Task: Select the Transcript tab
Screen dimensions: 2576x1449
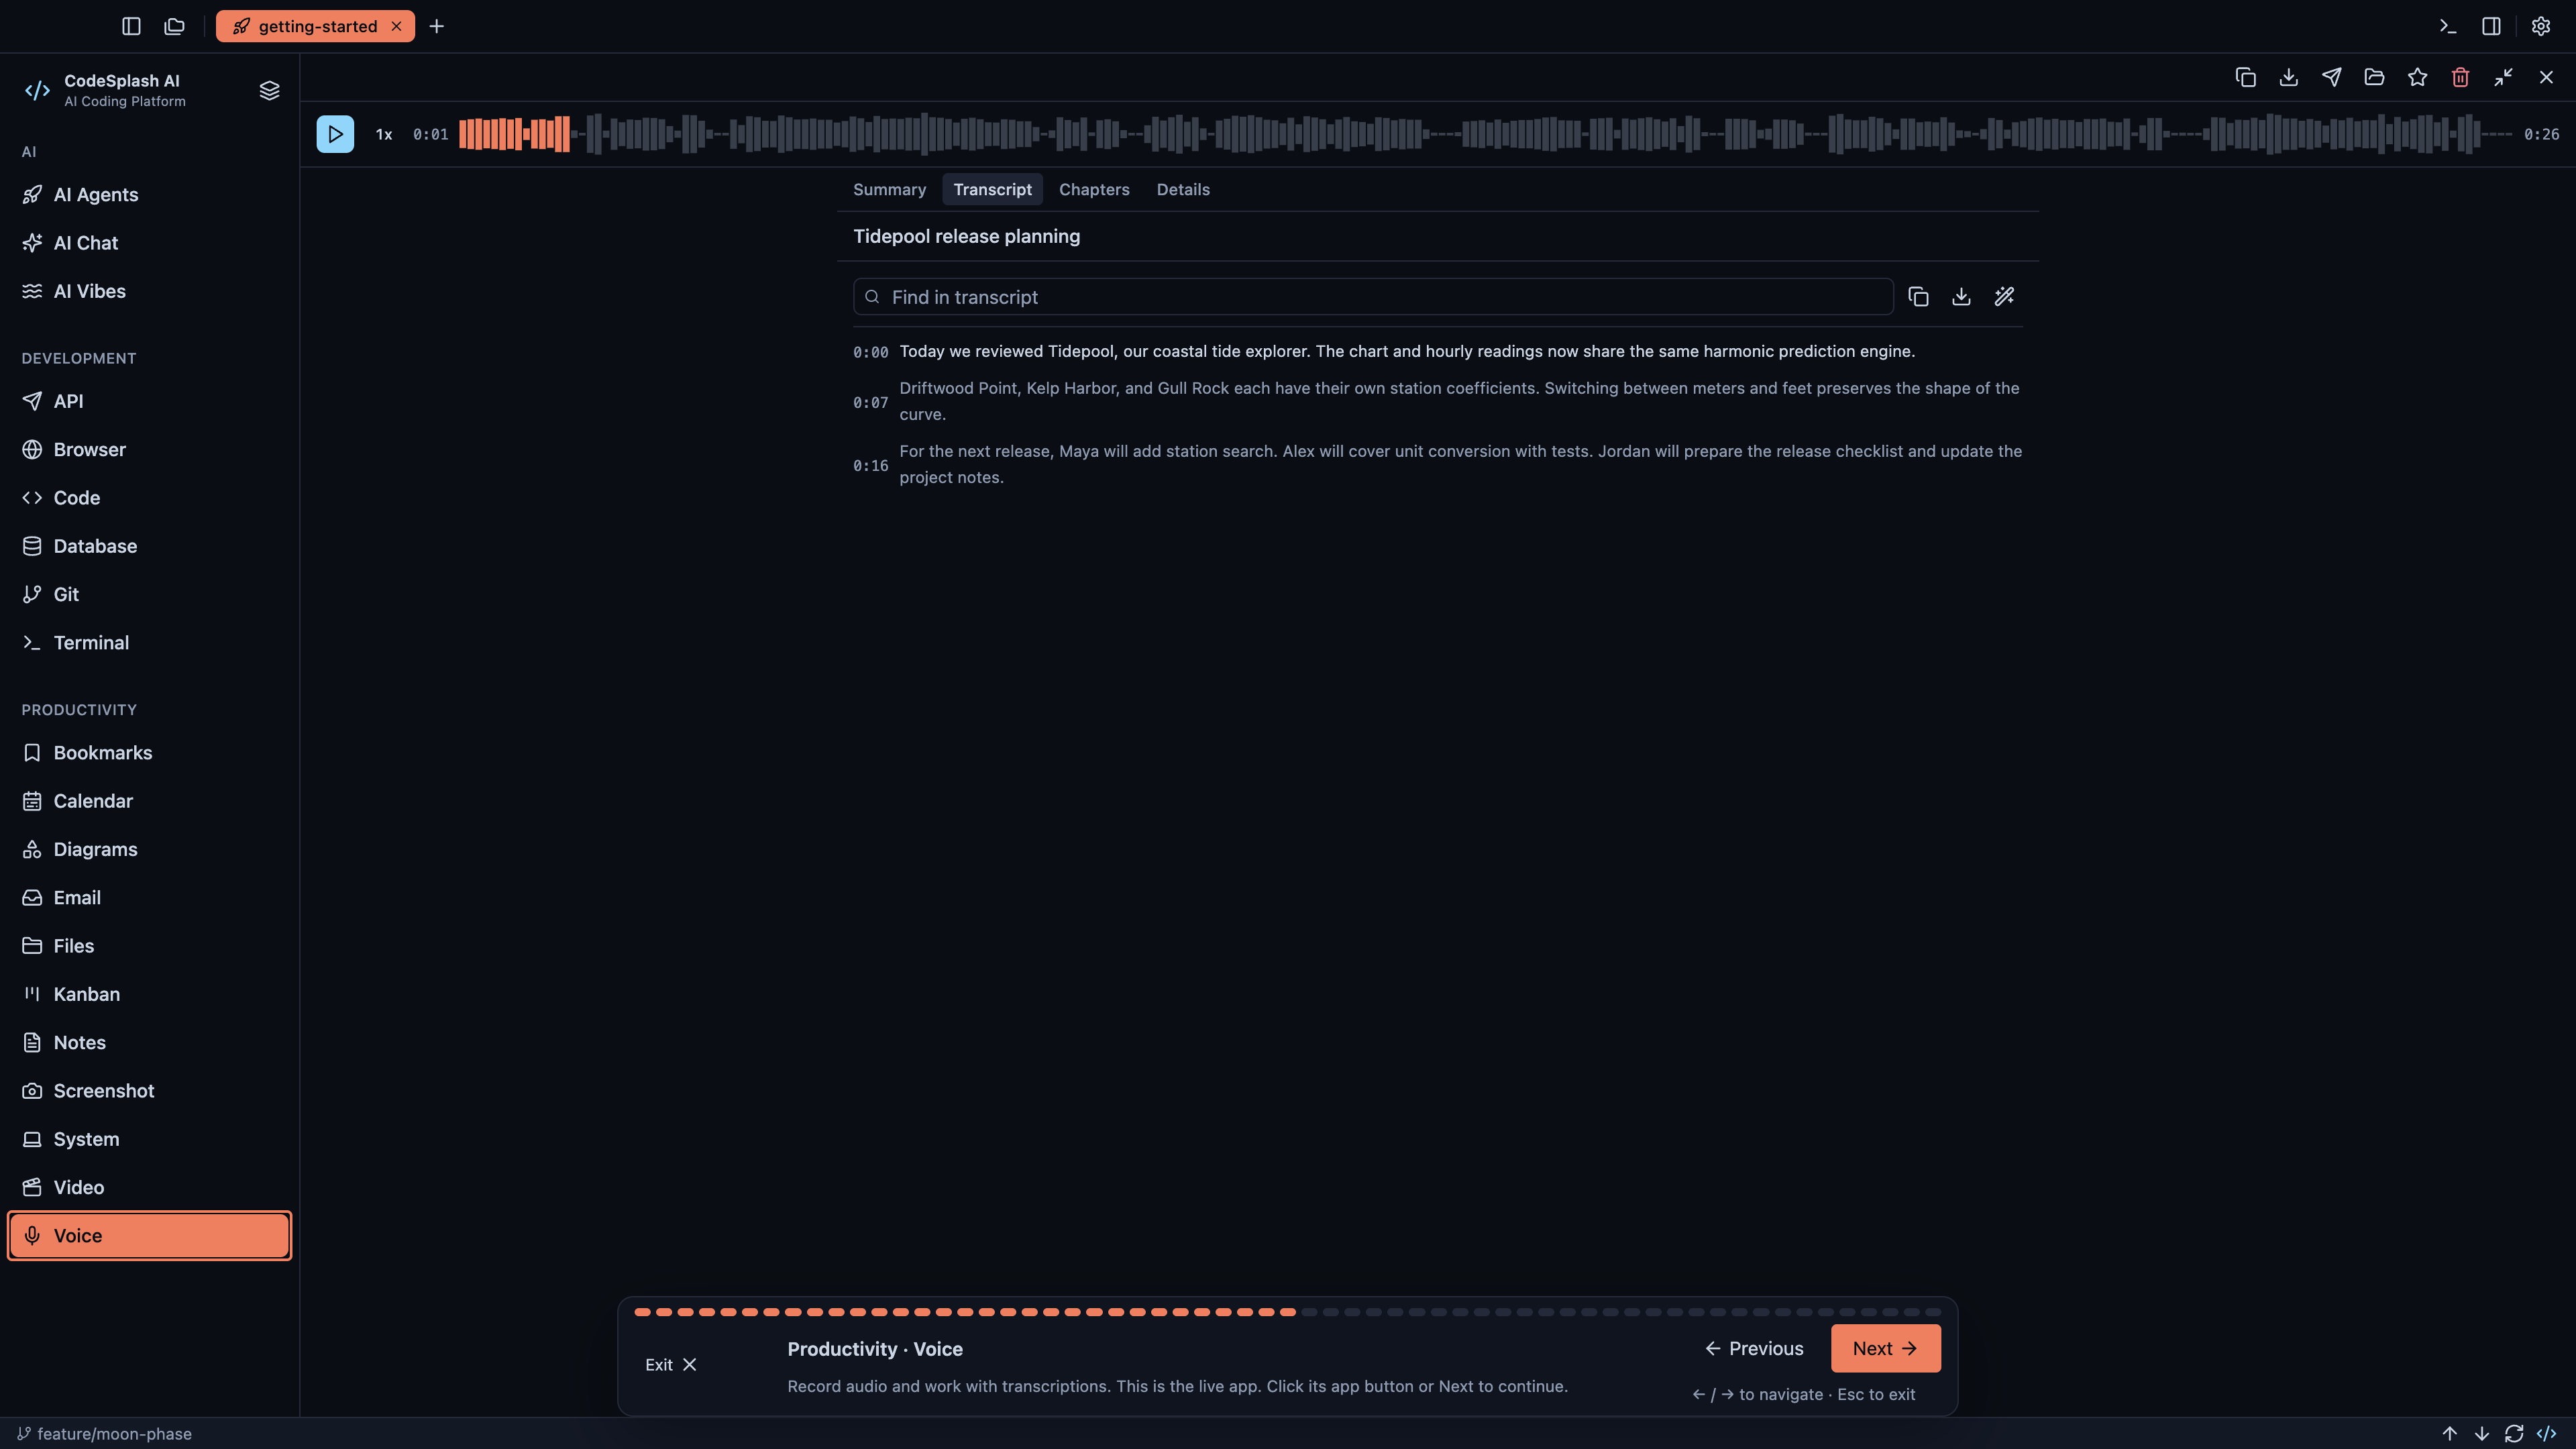Action: coord(992,189)
